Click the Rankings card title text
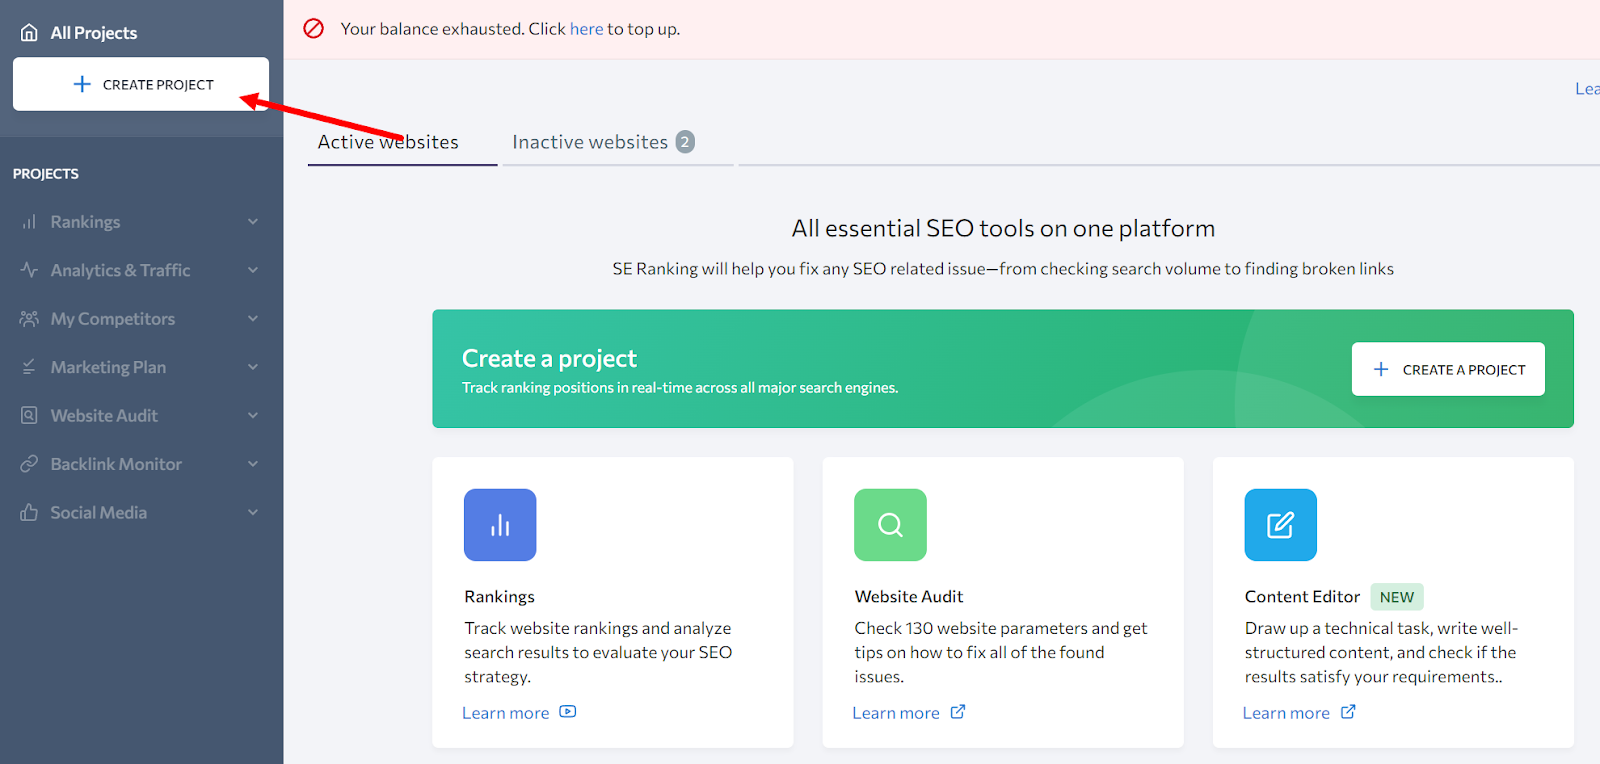 click(499, 597)
